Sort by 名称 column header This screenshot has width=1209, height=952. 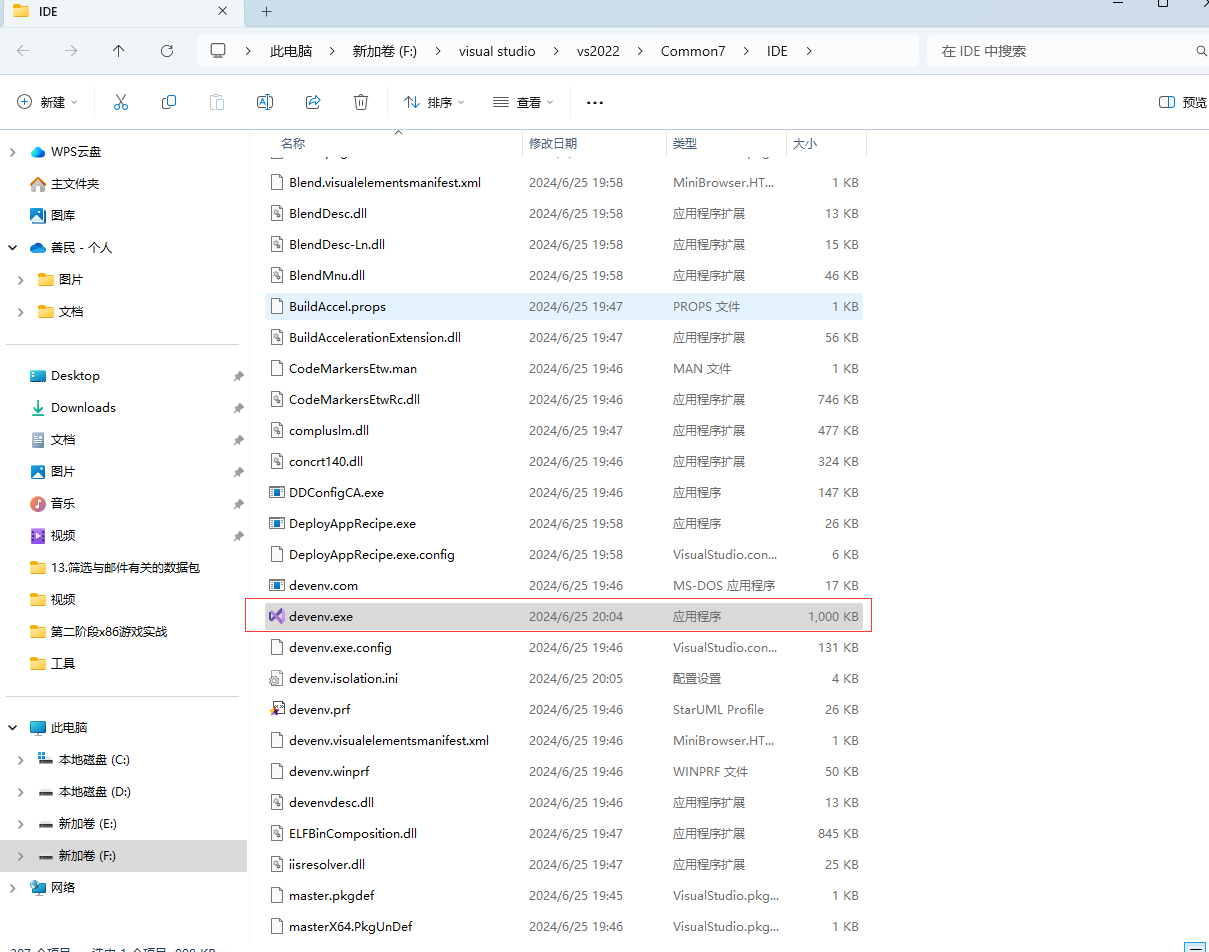[x=293, y=144]
